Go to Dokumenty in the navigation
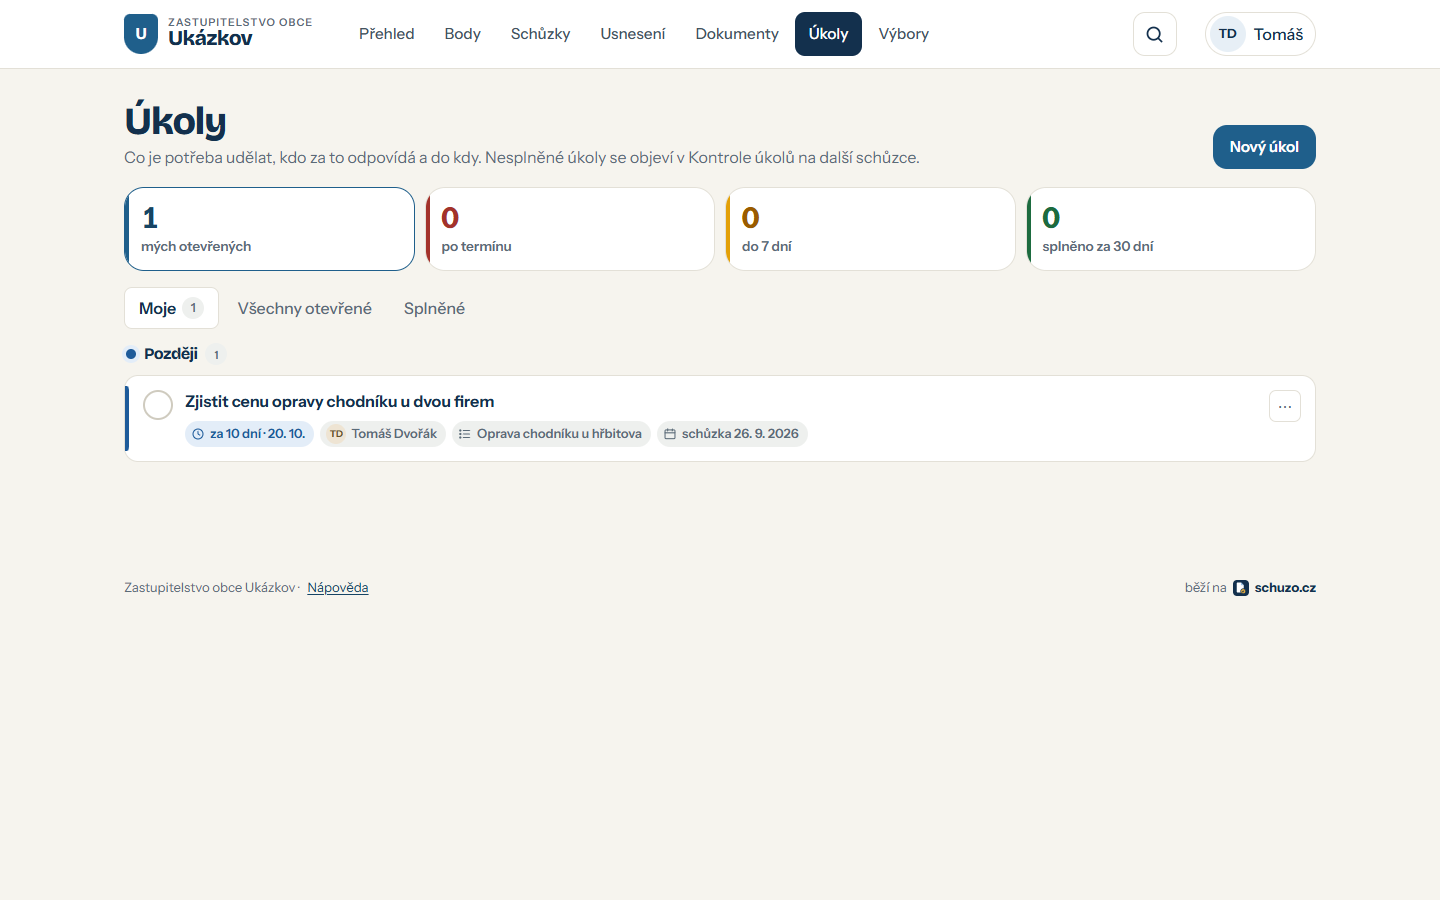 point(737,34)
